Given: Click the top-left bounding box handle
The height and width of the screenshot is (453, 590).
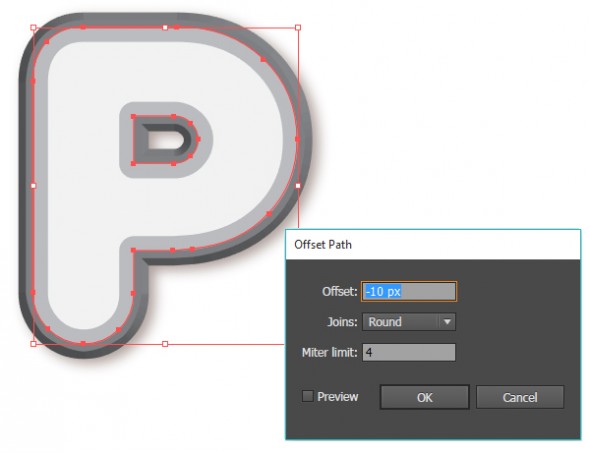Looking at the screenshot, I should (33, 27).
